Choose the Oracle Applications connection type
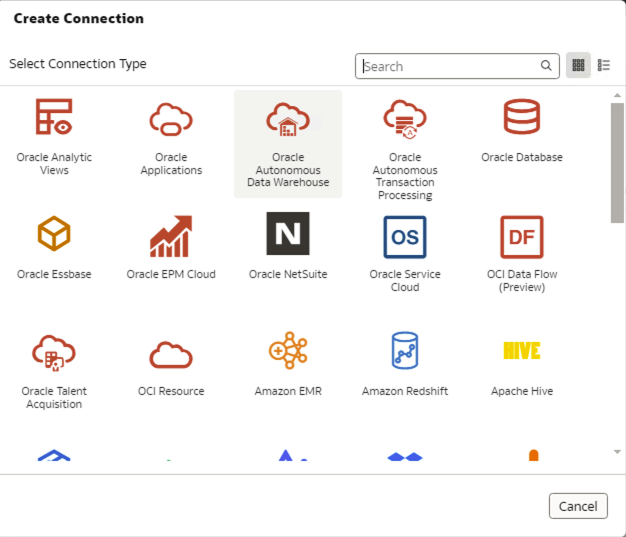The image size is (626, 537). pyautogui.click(x=171, y=119)
